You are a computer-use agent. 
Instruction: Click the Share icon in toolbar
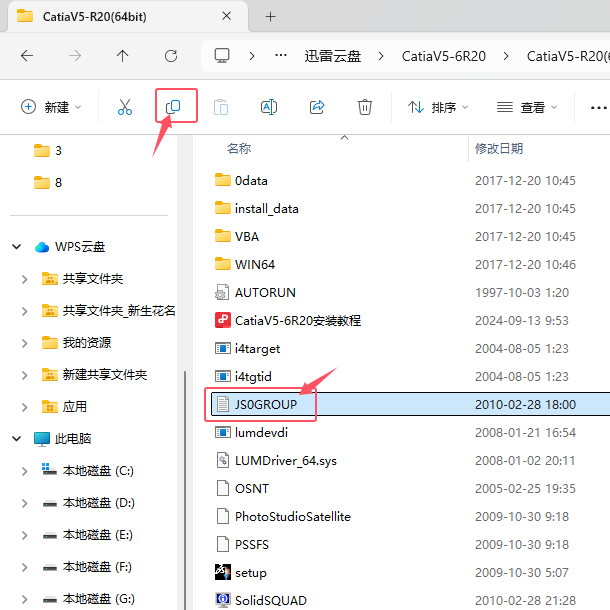point(317,107)
